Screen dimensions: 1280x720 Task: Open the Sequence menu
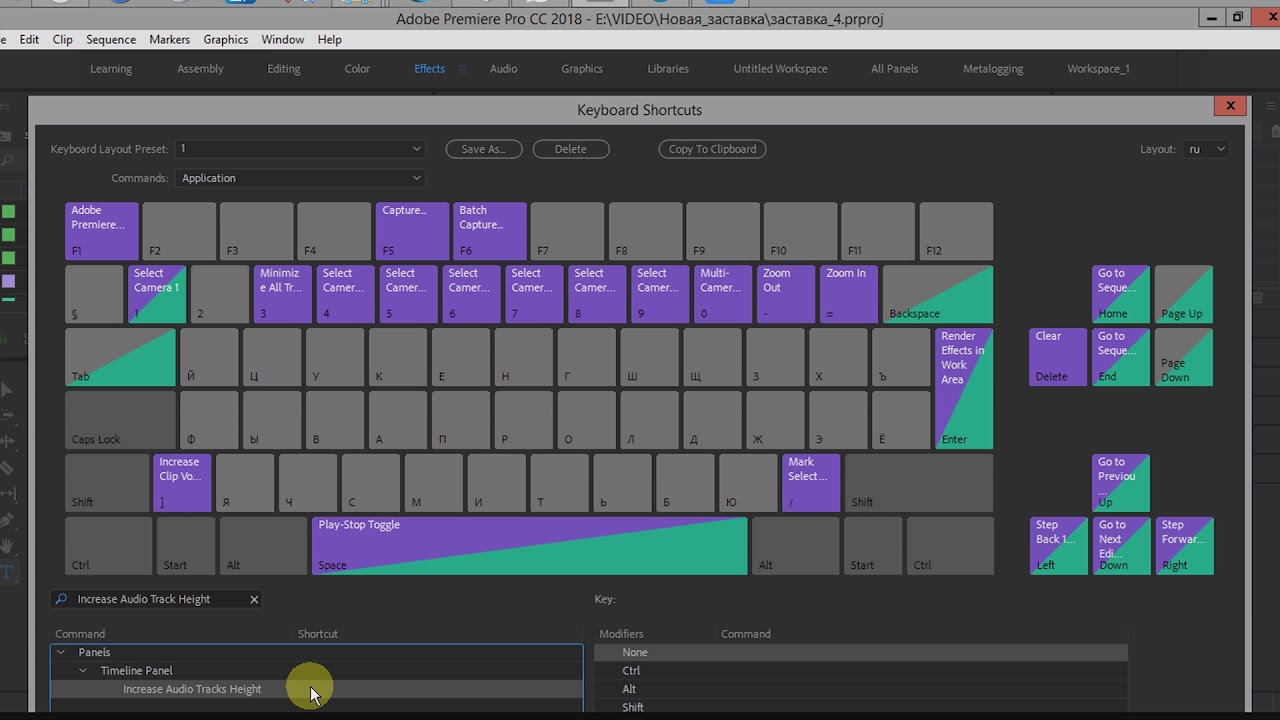pyautogui.click(x=111, y=39)
